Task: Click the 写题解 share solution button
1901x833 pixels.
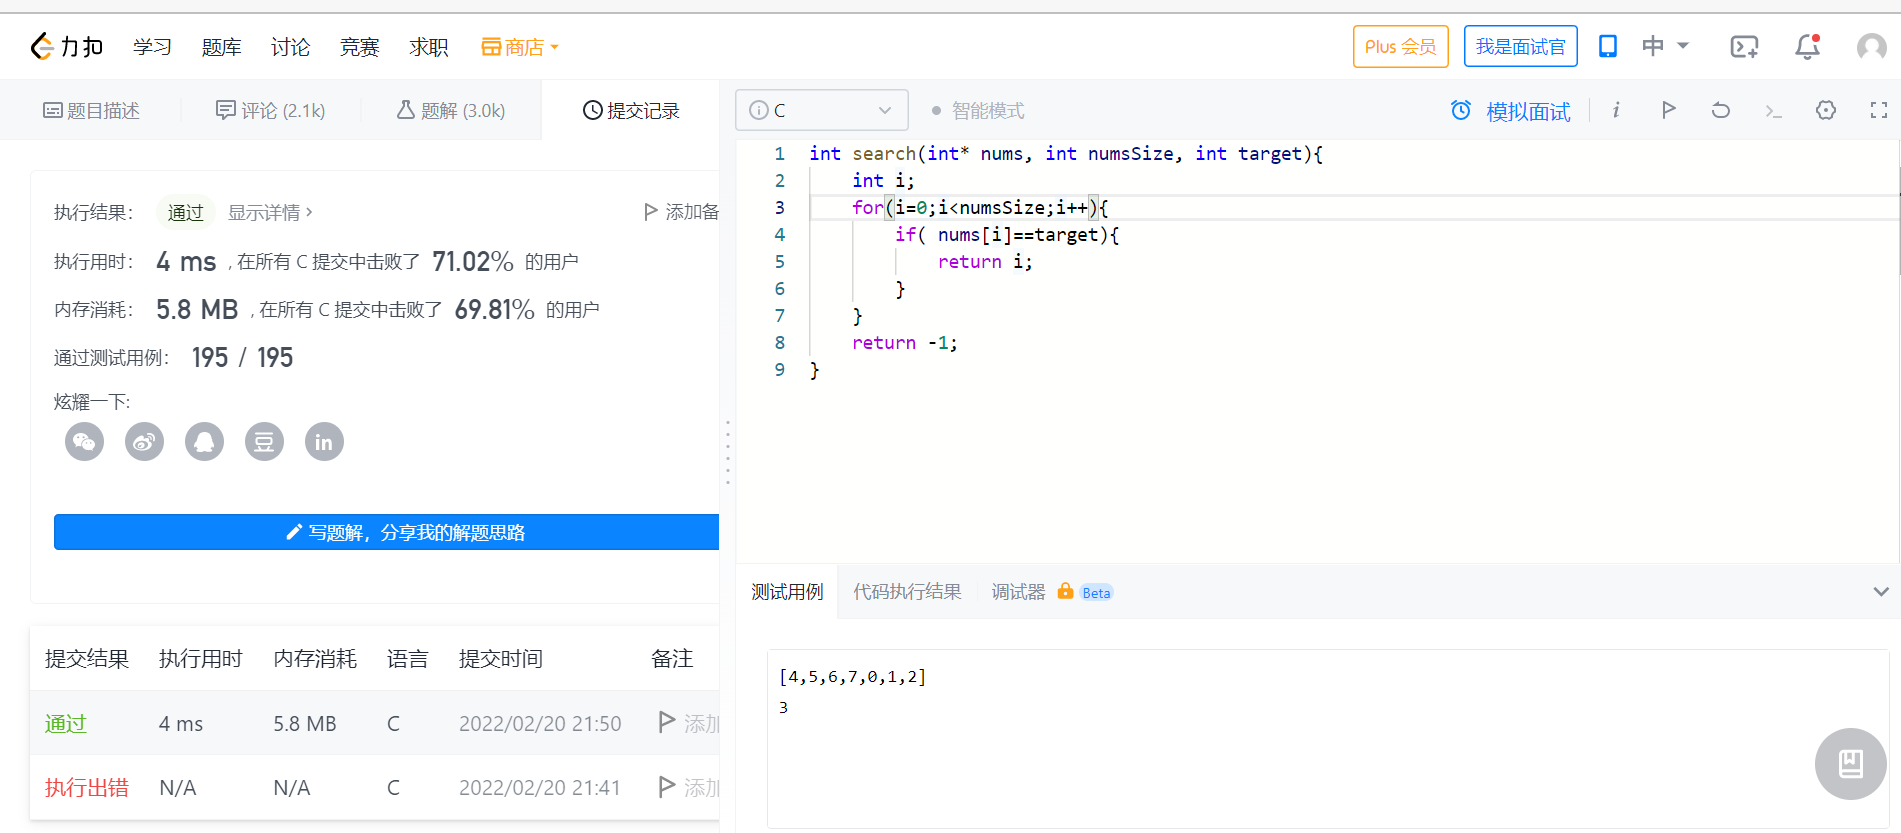Action: (x=387, y=532)
